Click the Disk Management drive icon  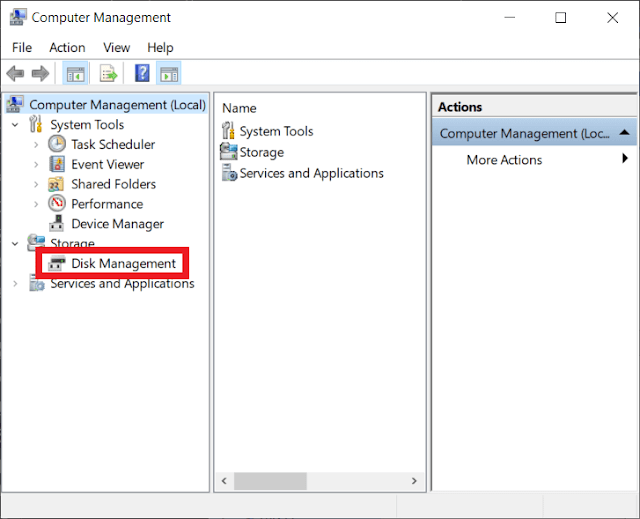click(x=57, y=264)
